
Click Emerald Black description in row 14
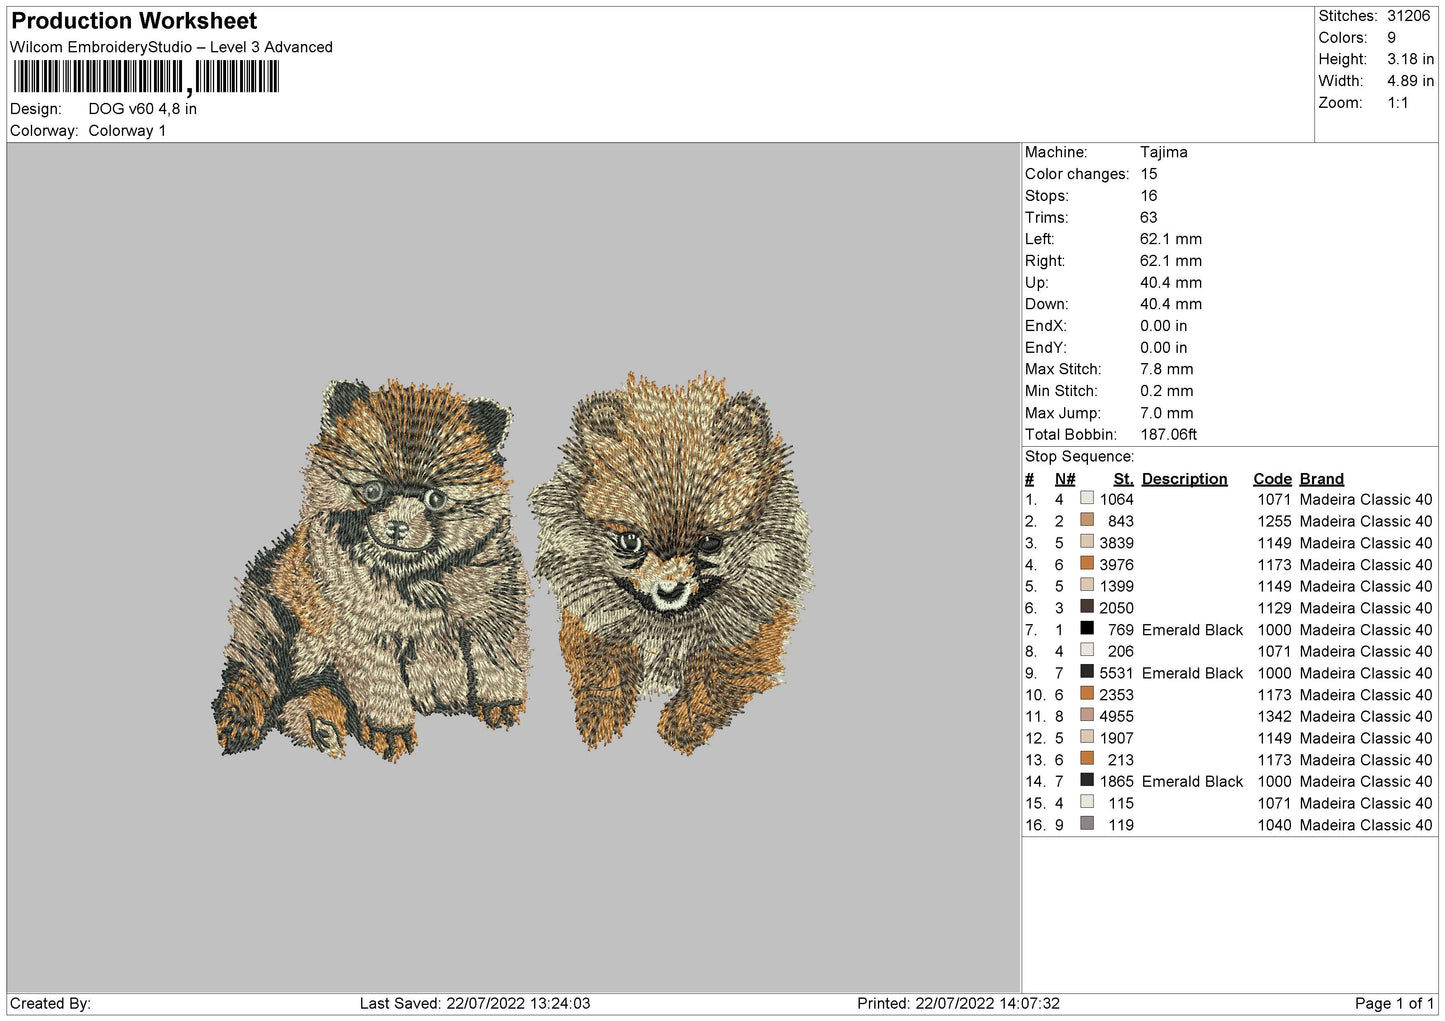[x=1192, y=782]
